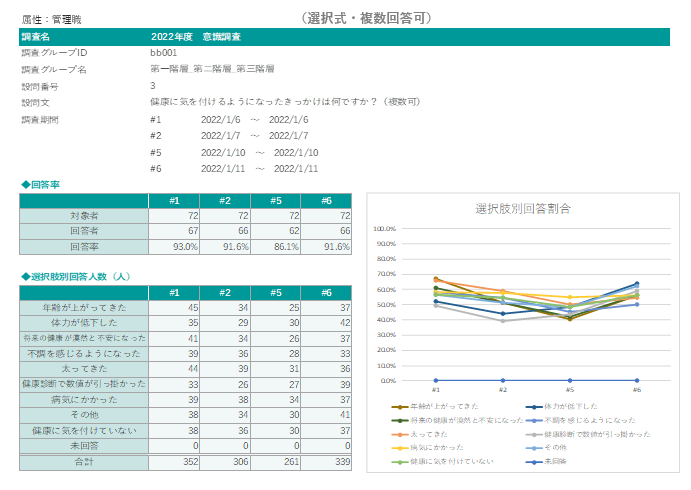The width and height of the screenshot is (691, 490).
Task: Click the 2022年度 意識調査 survey title
Action: 196,37
